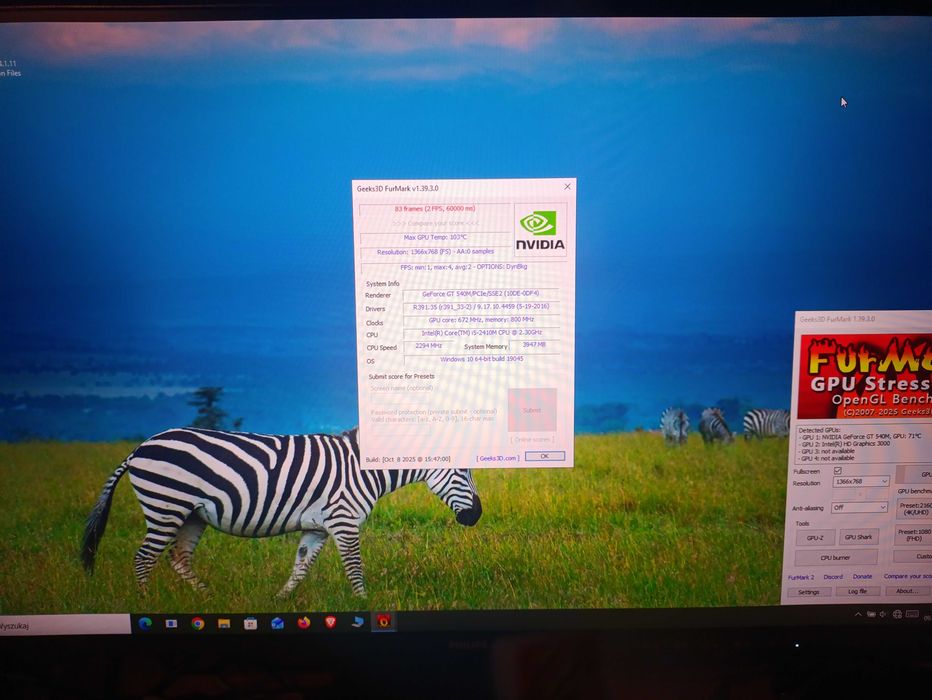Click OK in the results dialog
This screenshot has height=700, width=932.
click(x=545, y=456)
